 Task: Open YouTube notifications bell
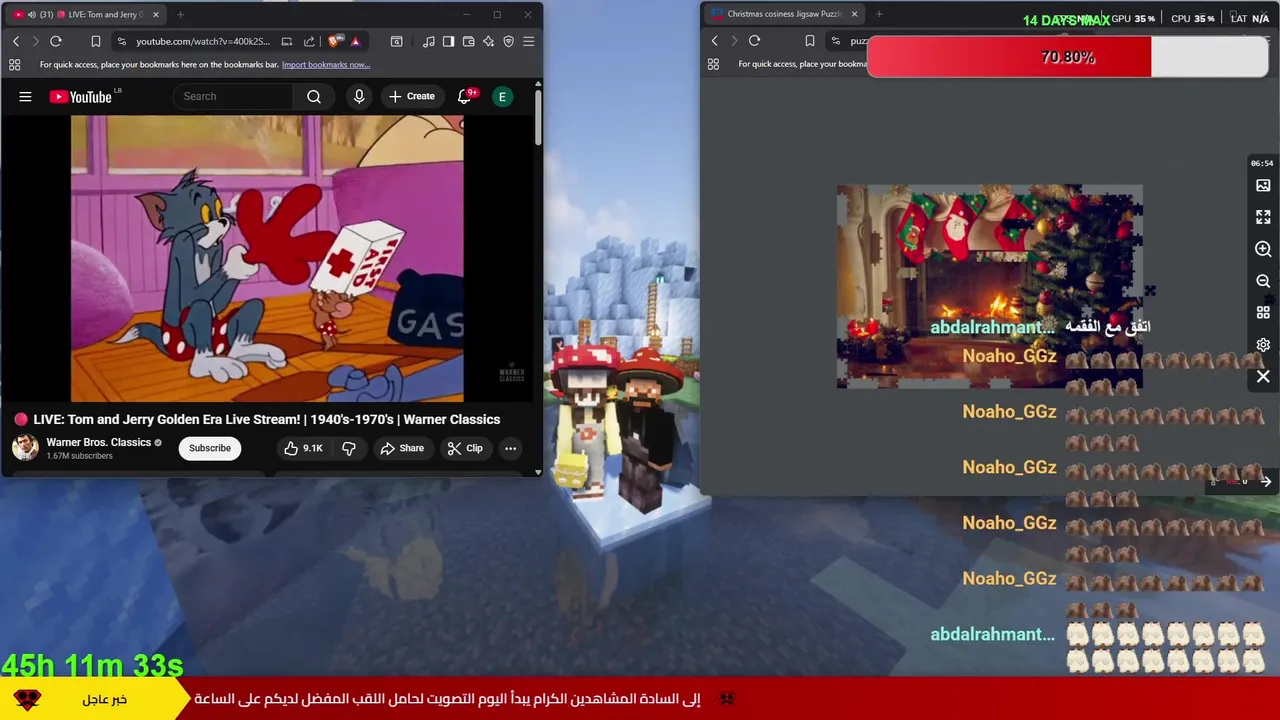[x=465, y=96]
